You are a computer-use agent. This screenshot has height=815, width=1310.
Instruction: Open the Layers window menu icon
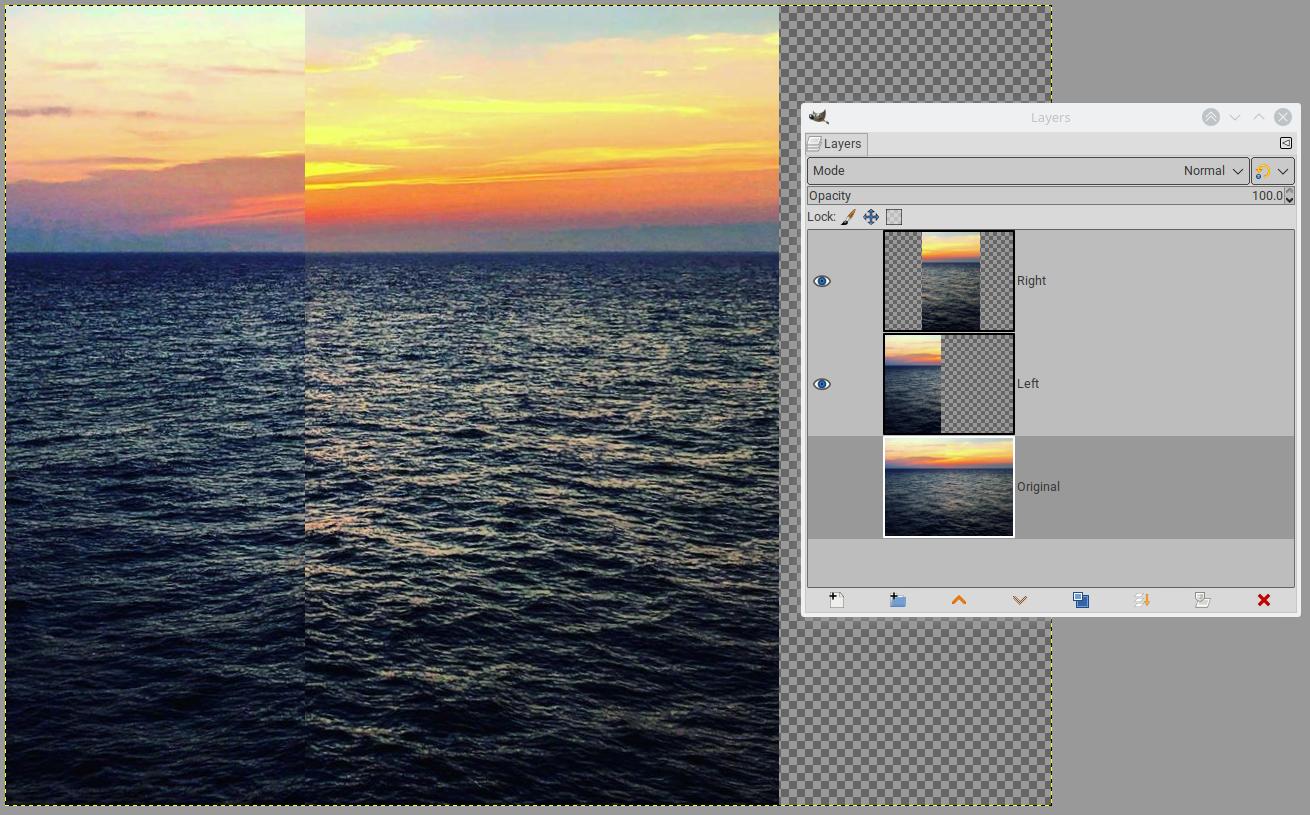pos(819,117)
